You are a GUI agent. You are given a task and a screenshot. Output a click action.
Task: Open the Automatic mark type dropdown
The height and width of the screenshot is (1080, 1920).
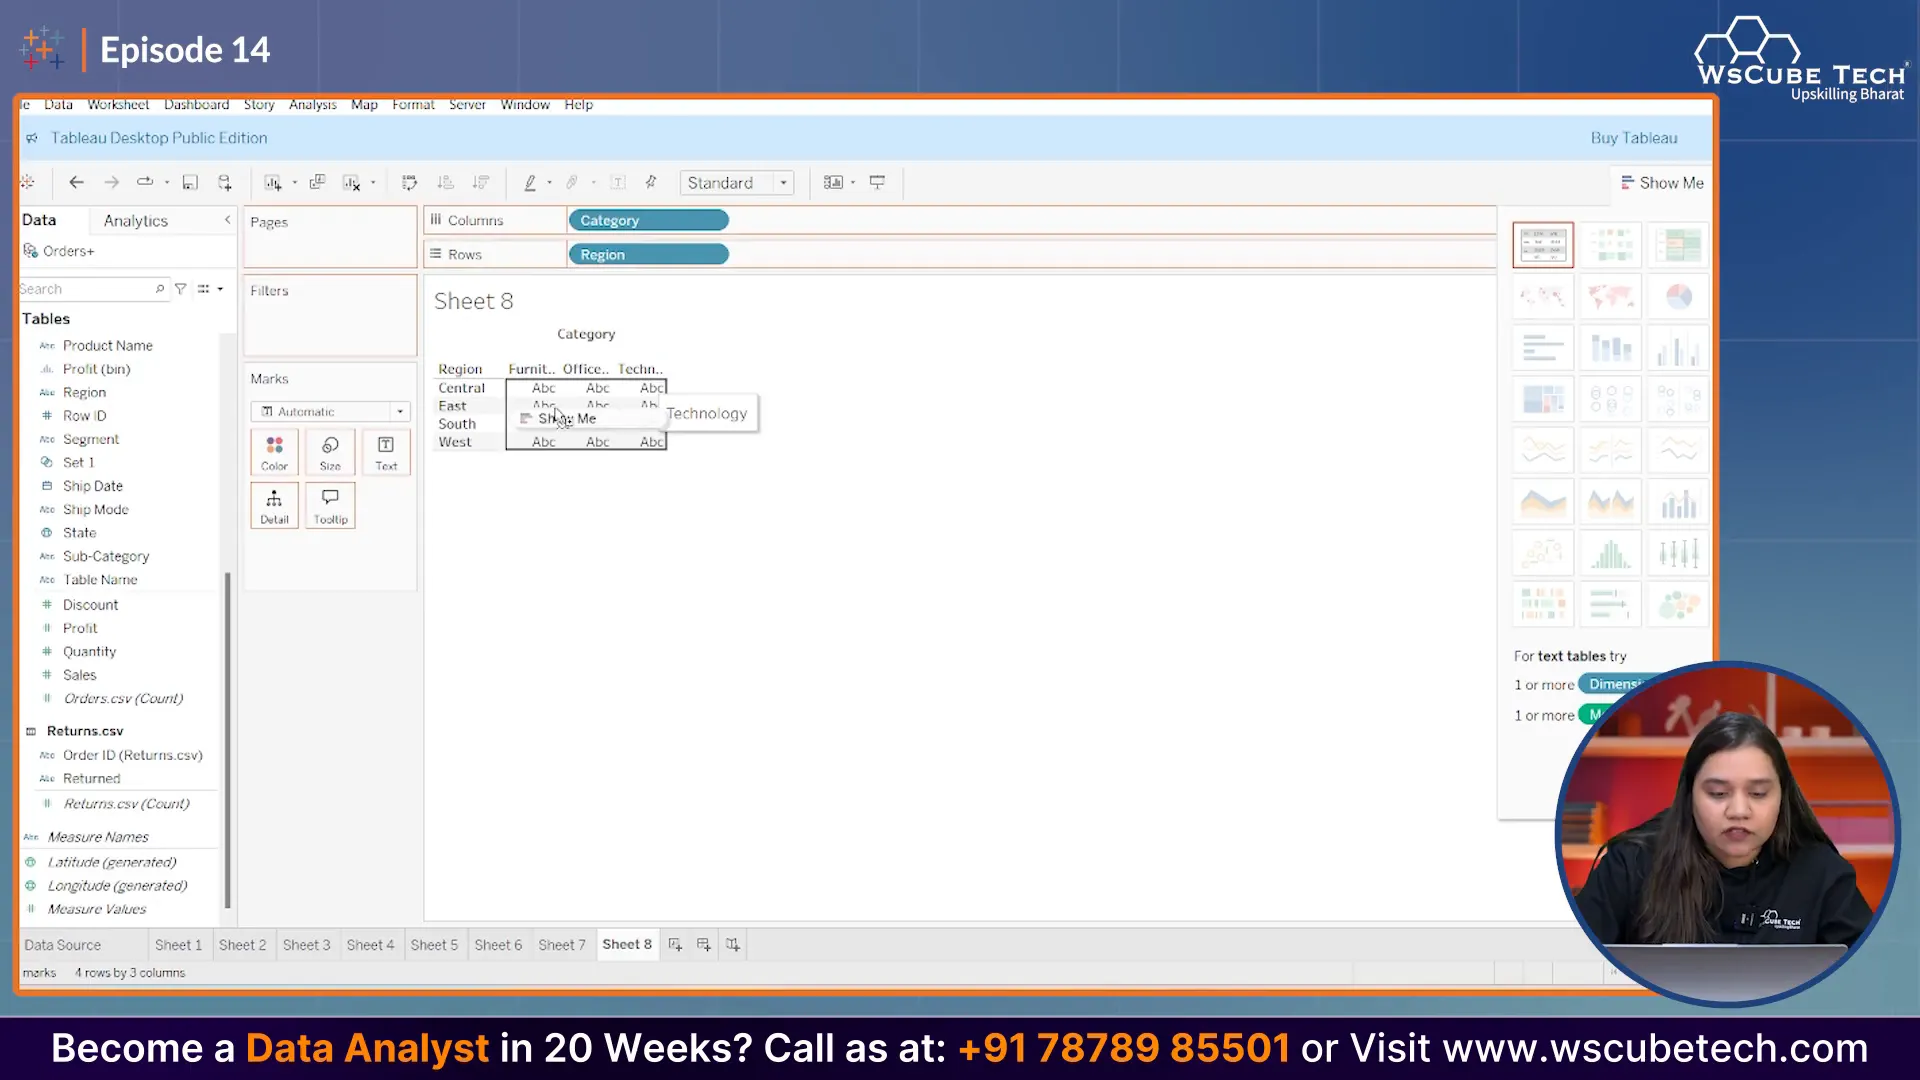(x=331, y=411)
